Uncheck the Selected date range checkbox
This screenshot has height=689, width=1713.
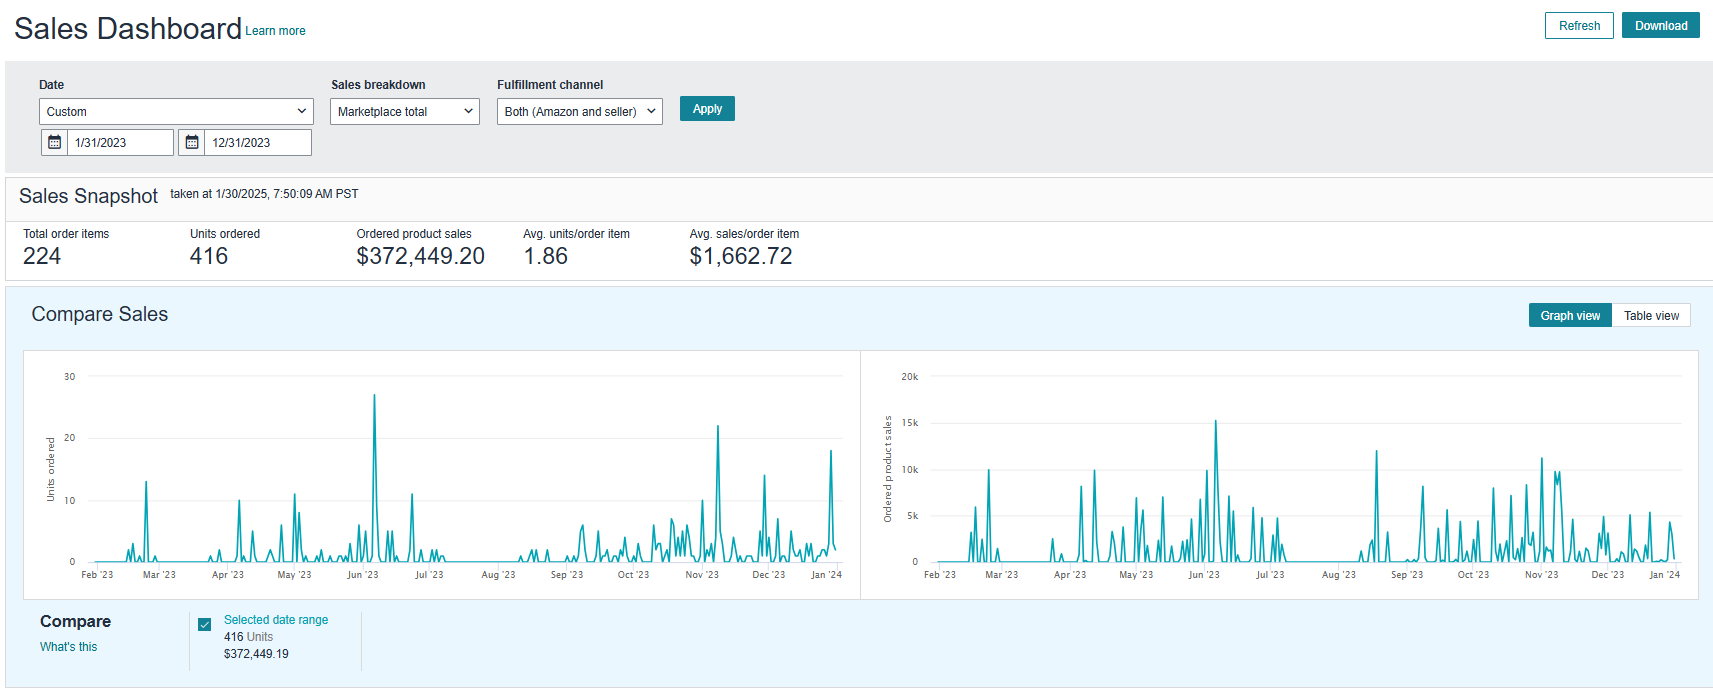click(x=205, y=625)
